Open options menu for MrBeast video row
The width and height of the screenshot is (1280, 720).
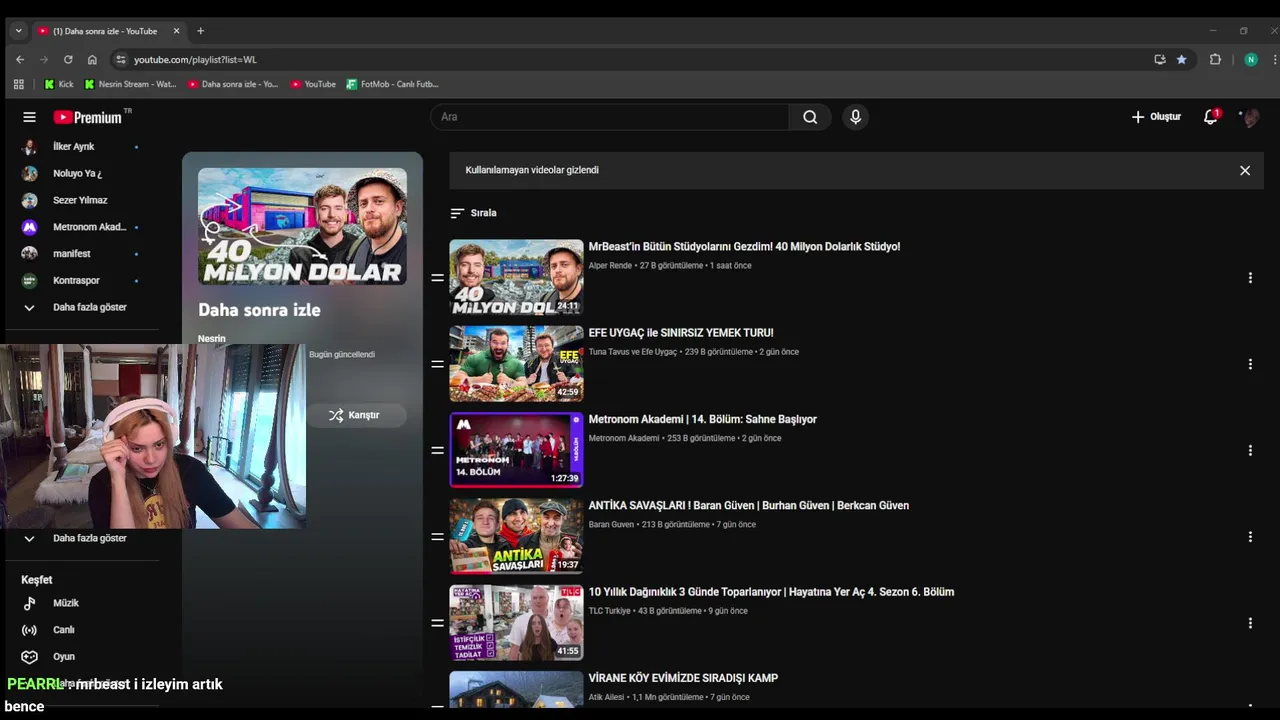(1250, 278)
